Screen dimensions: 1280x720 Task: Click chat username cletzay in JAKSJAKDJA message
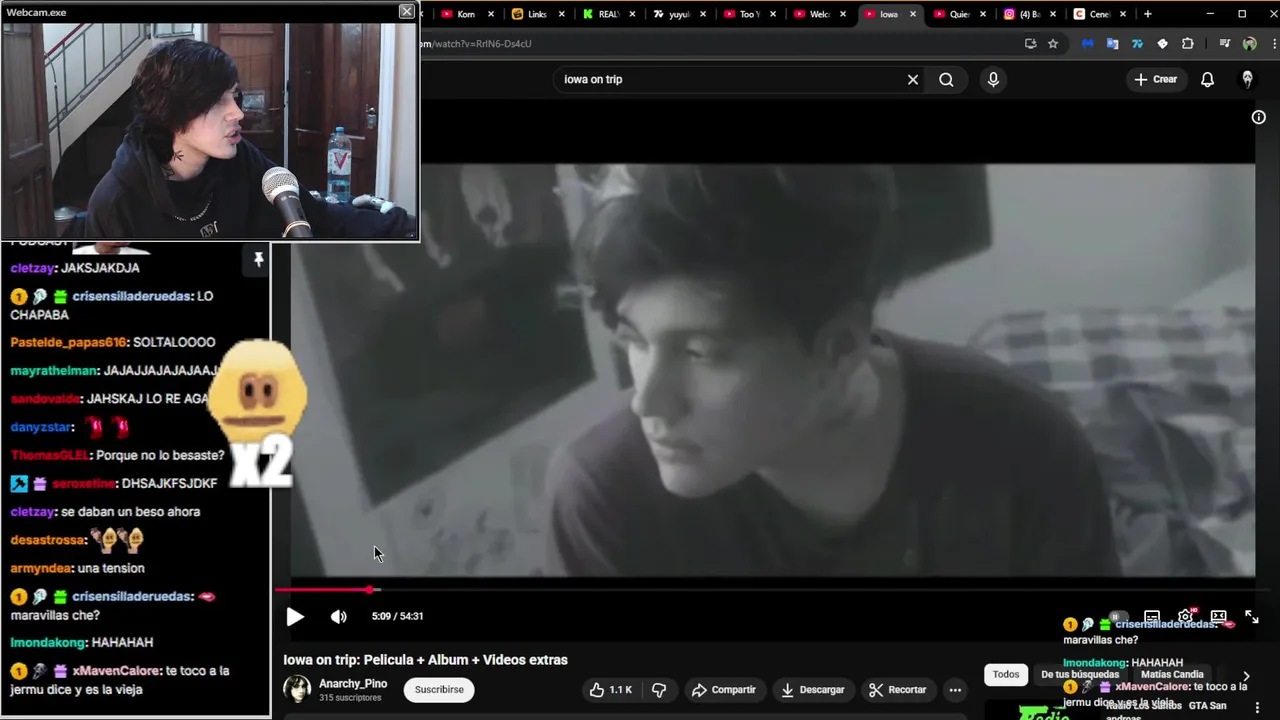coord(32,268)
